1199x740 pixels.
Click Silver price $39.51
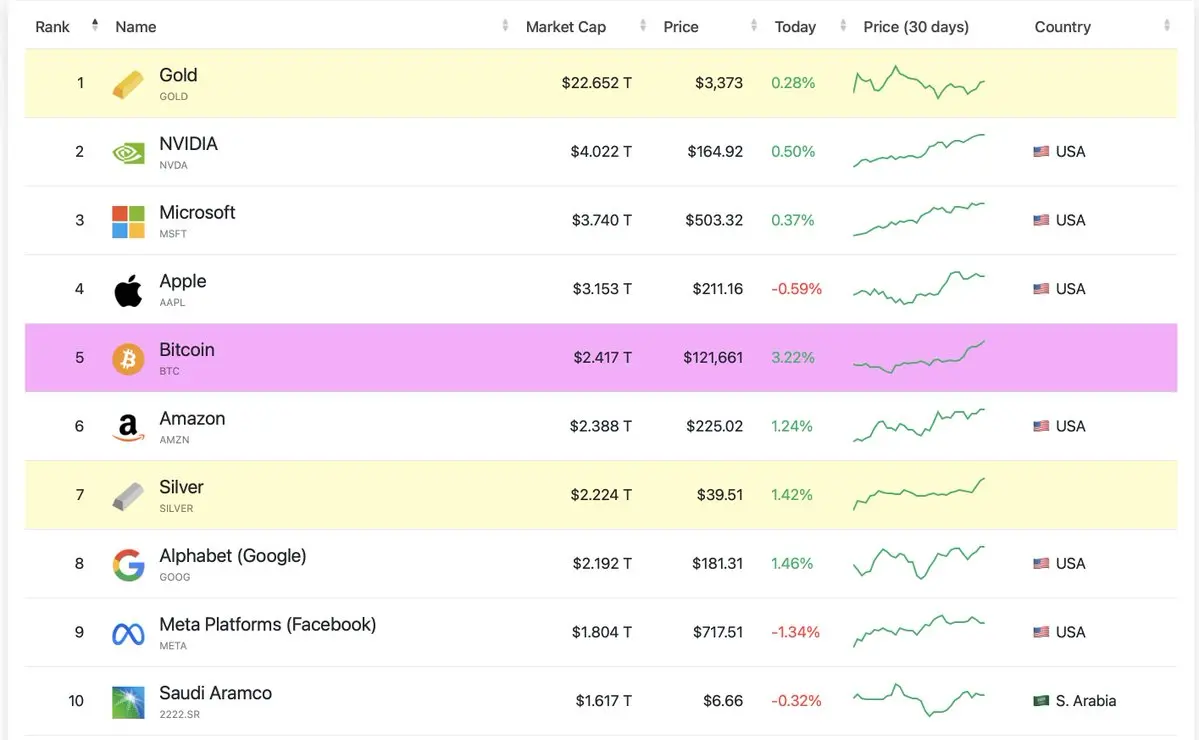720,495
